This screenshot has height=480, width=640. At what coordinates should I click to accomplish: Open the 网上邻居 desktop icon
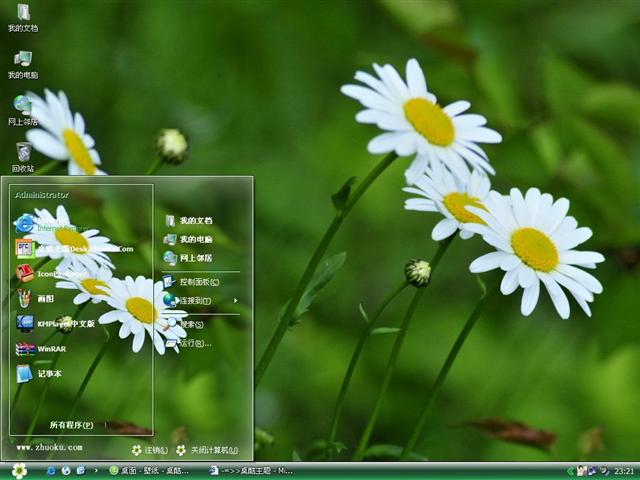23,109
